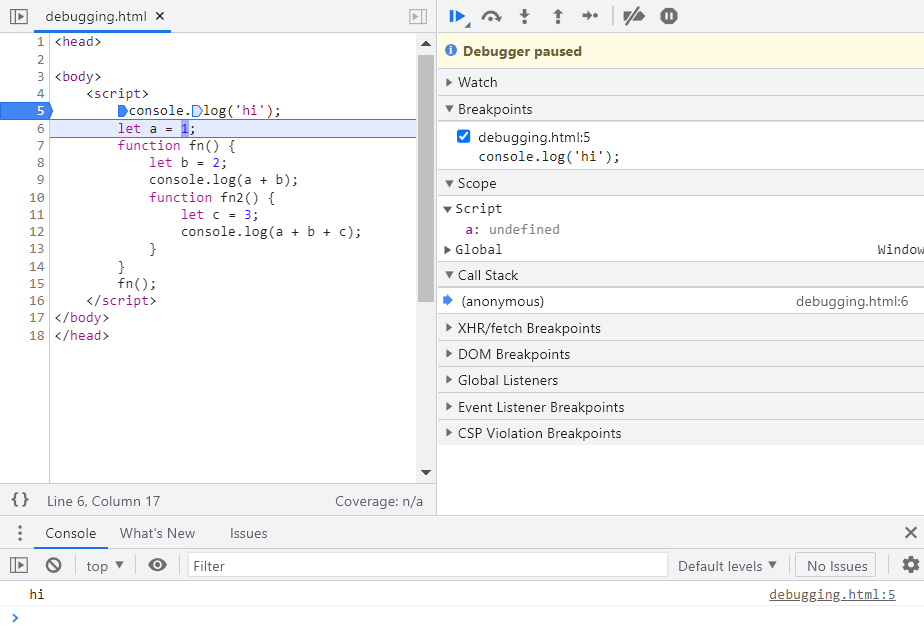Select the (anonymous) call stack frame
Screen dimensions: 924x631
(x=681, y=302)
